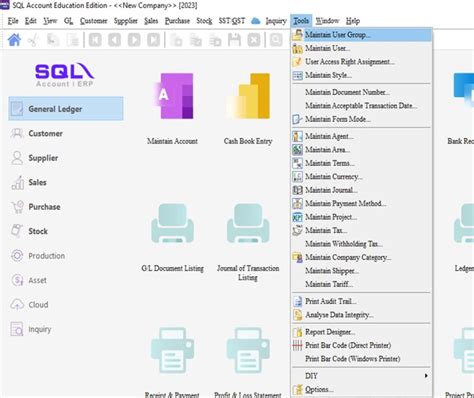Click the SQL Account ERP logo
The height and width of the screenshot is (398, 474).
[65, 75]
